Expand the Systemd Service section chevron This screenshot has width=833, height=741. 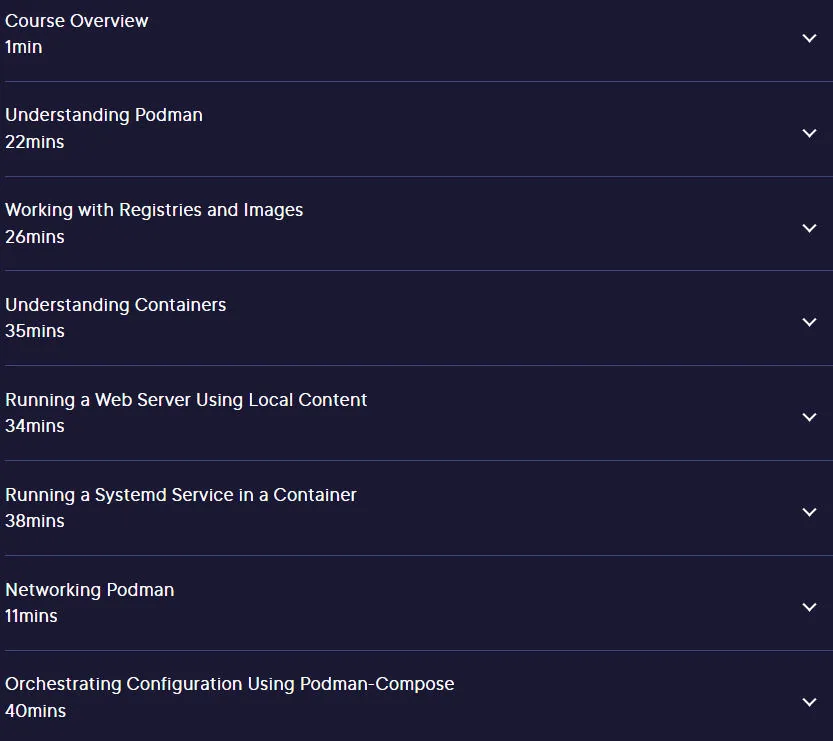[809, 513]
